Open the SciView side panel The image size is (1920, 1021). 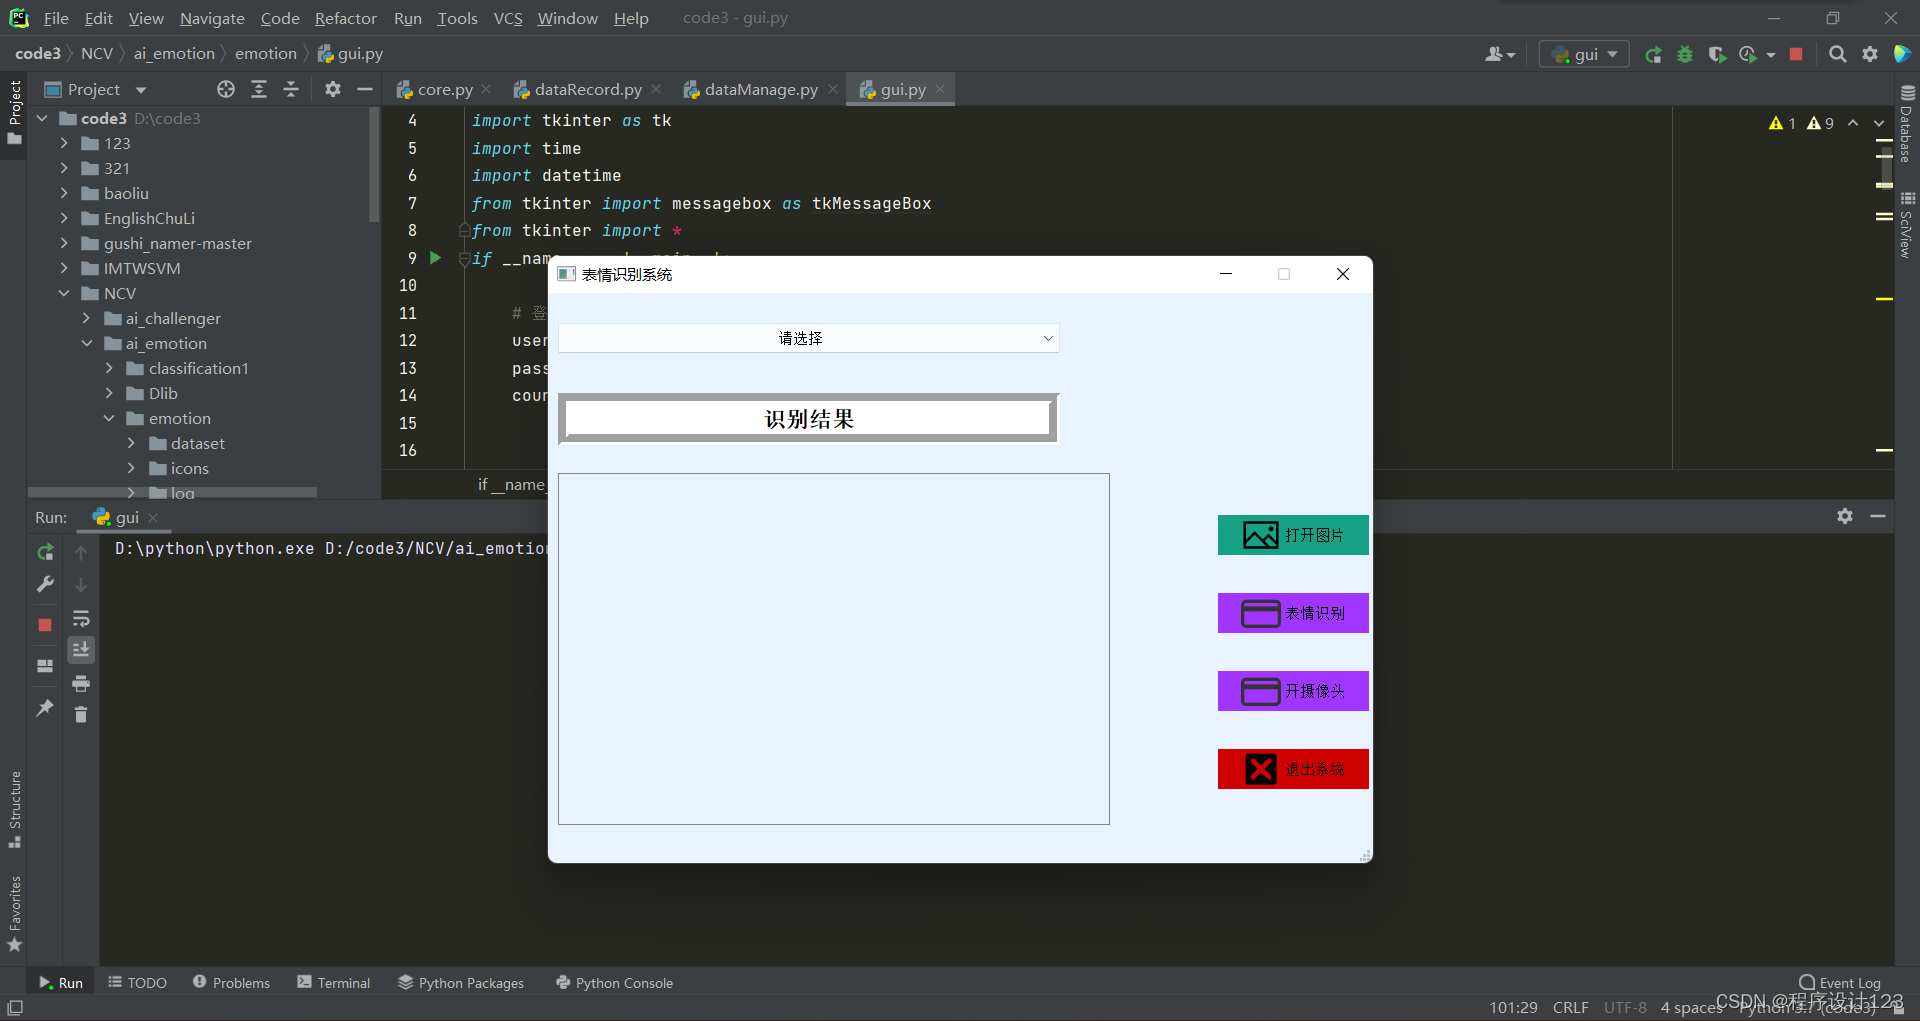tap(1907, 225)
